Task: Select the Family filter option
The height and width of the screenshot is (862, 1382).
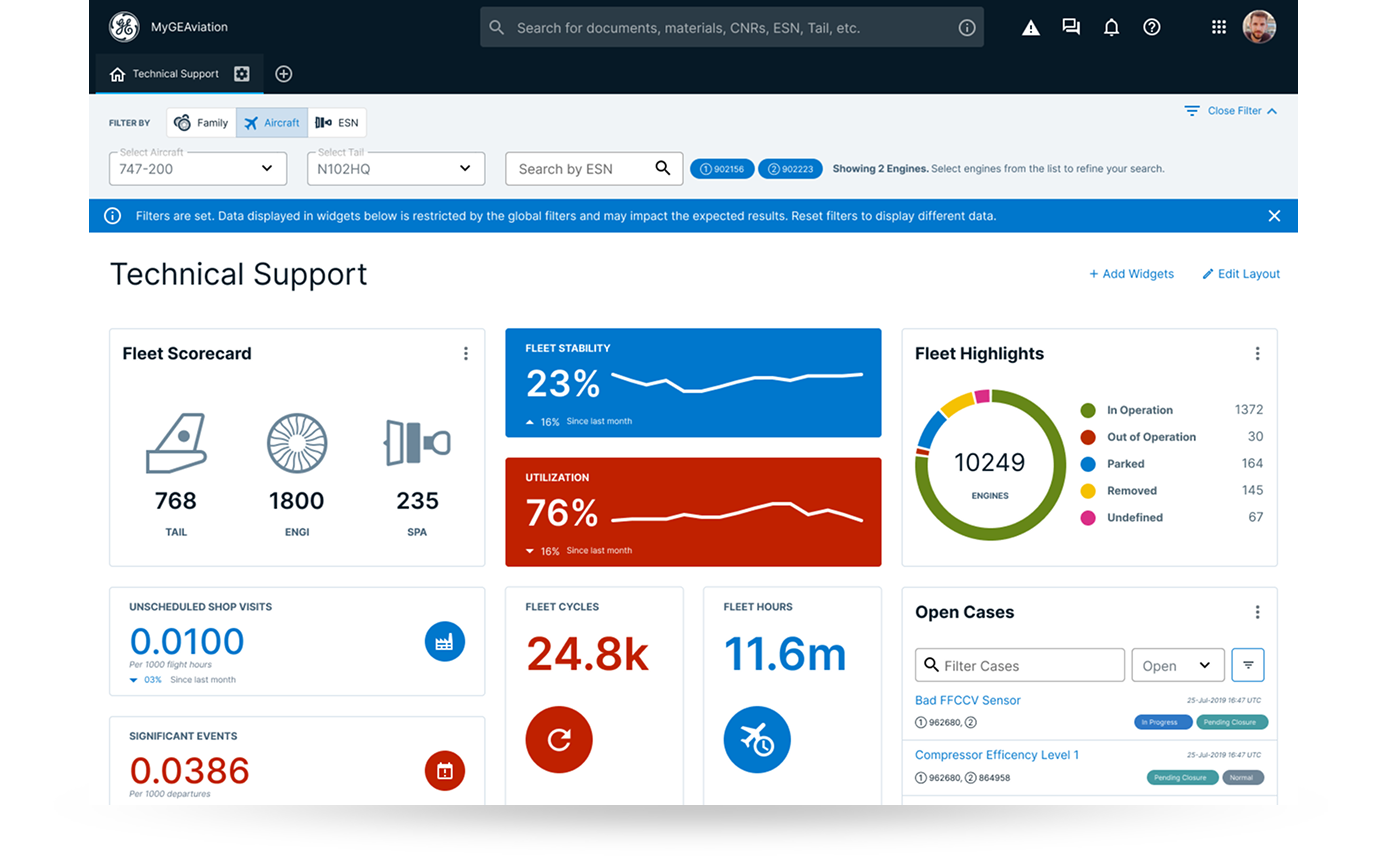Action: tap(201, 123)
